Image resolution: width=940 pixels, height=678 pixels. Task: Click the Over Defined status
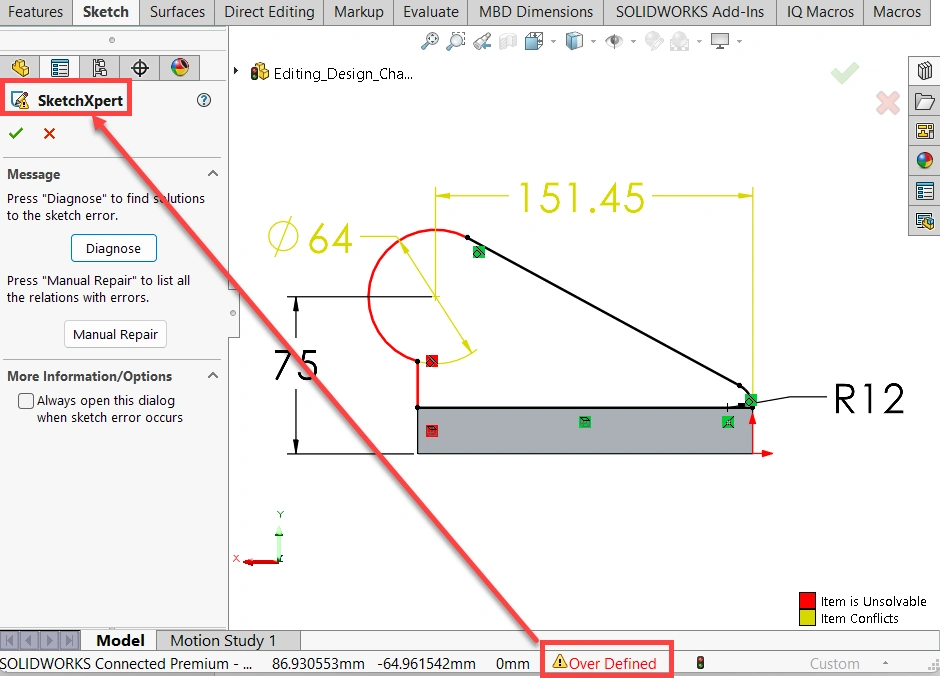(x=605, y=663)
